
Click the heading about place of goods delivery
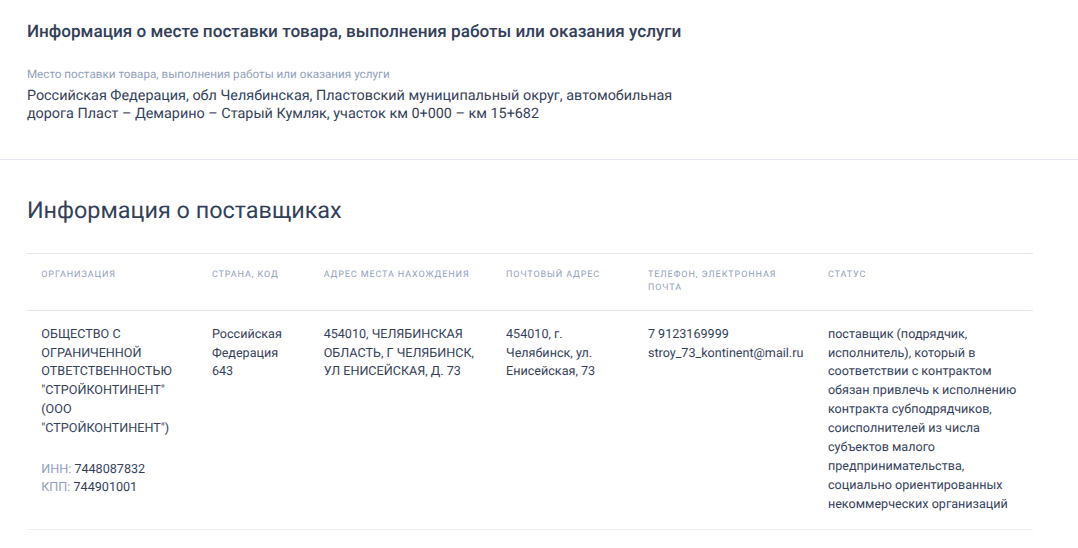pyautogui.click(x=354, y=32)
